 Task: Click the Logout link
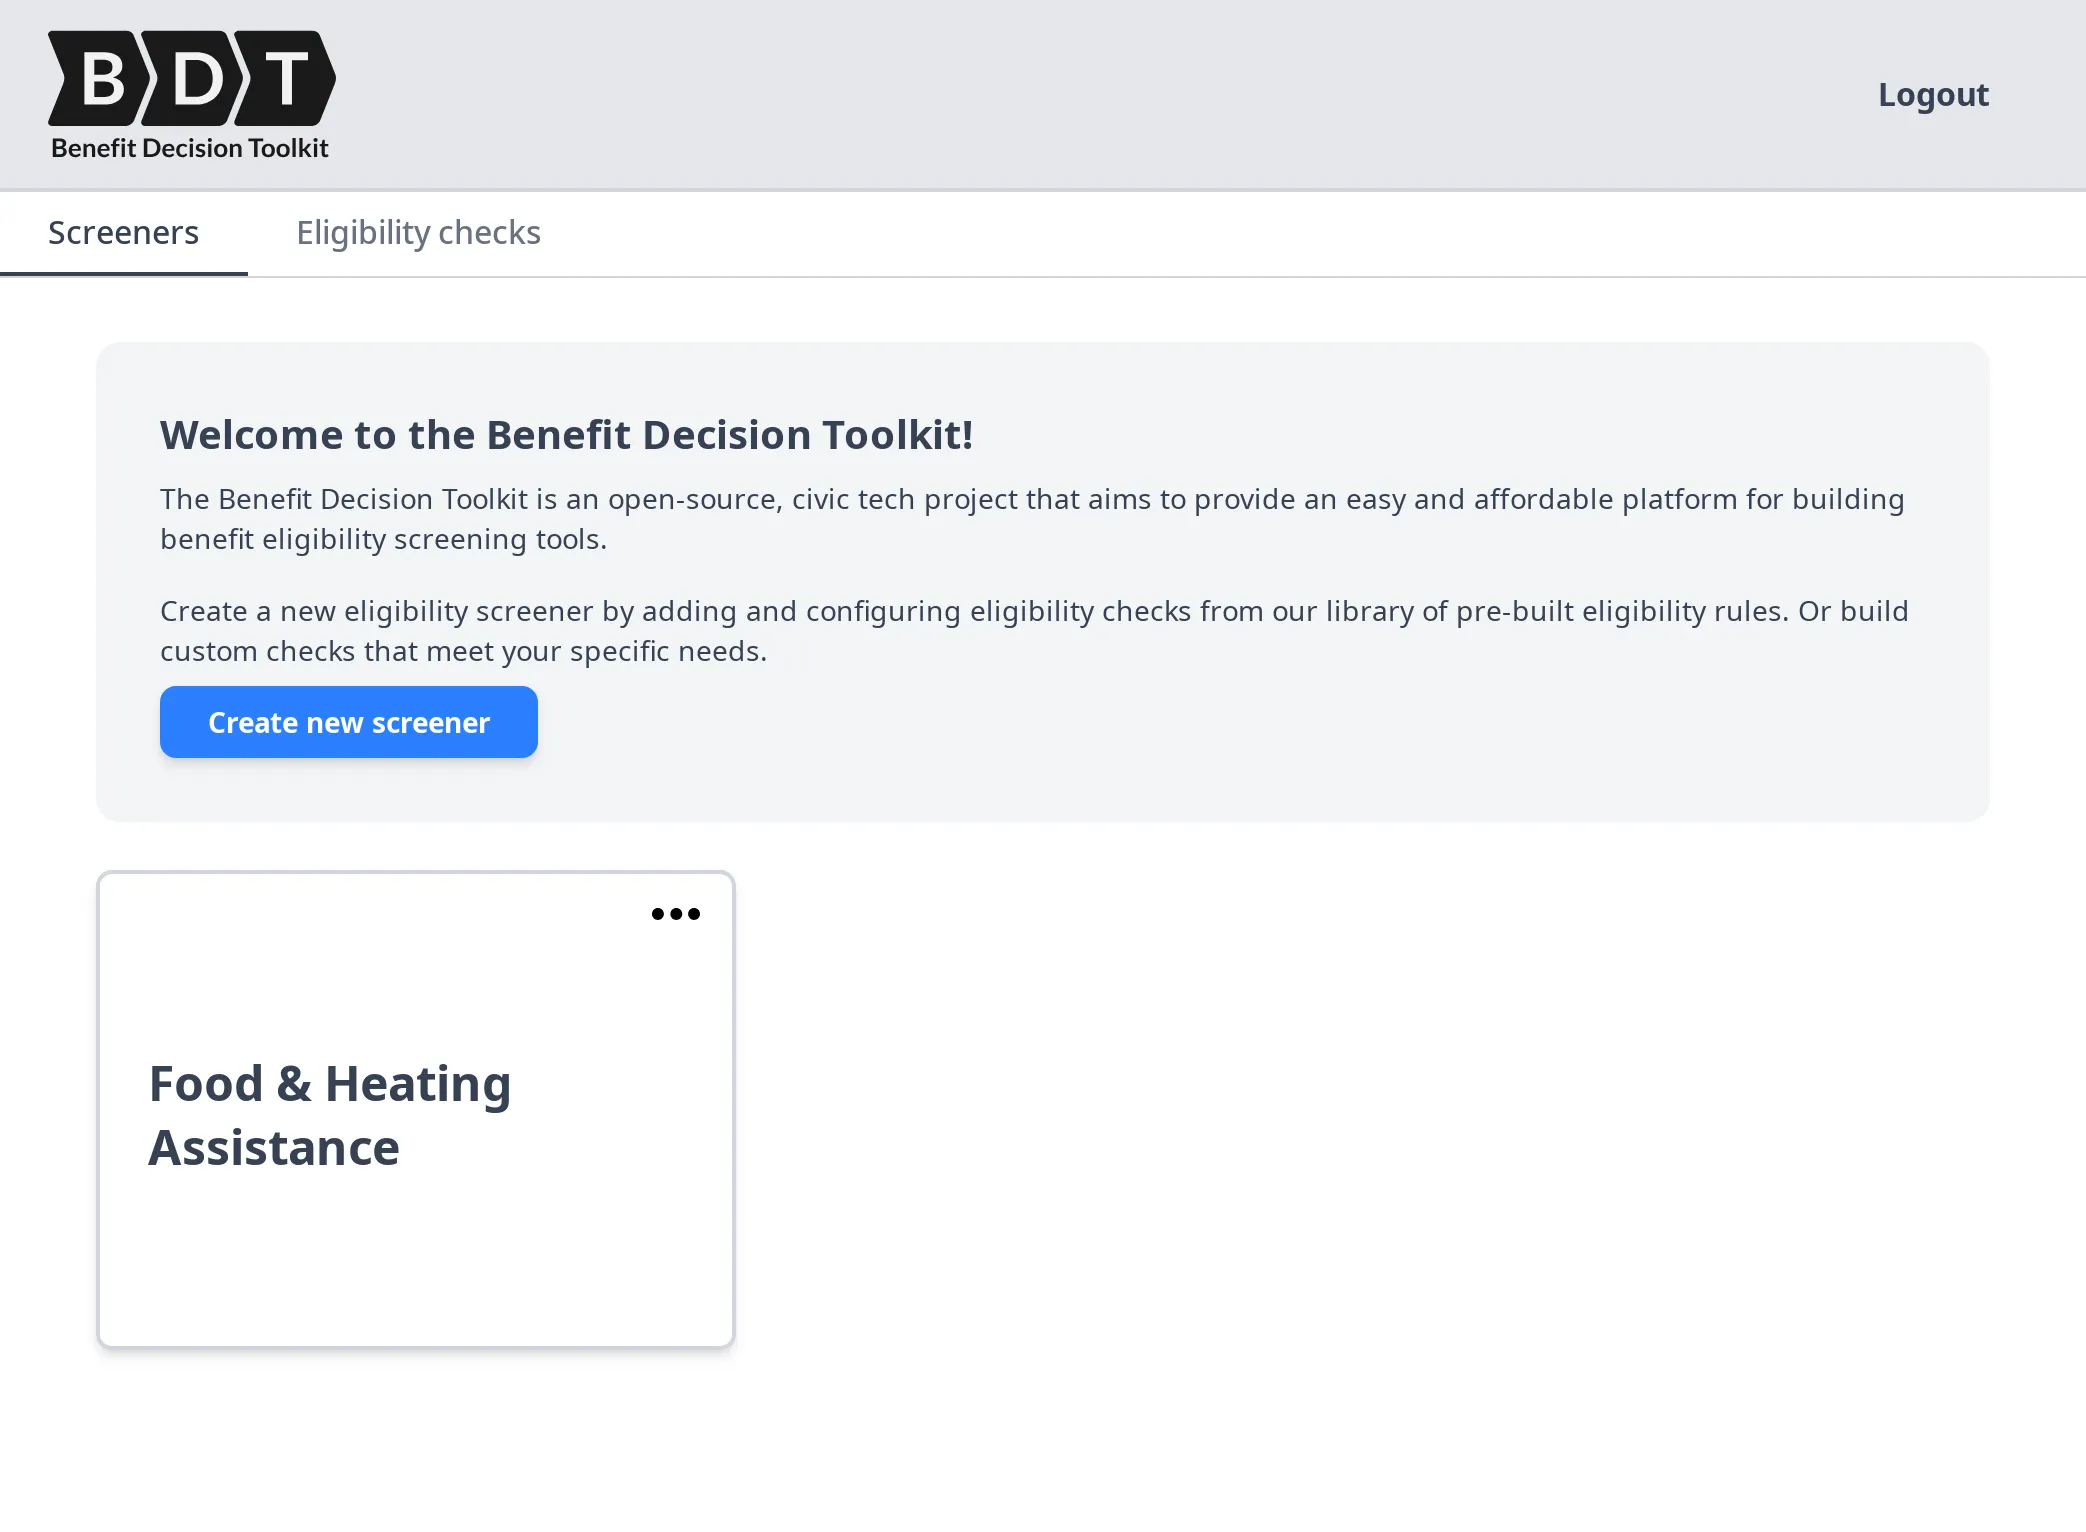pos(1933,94)
